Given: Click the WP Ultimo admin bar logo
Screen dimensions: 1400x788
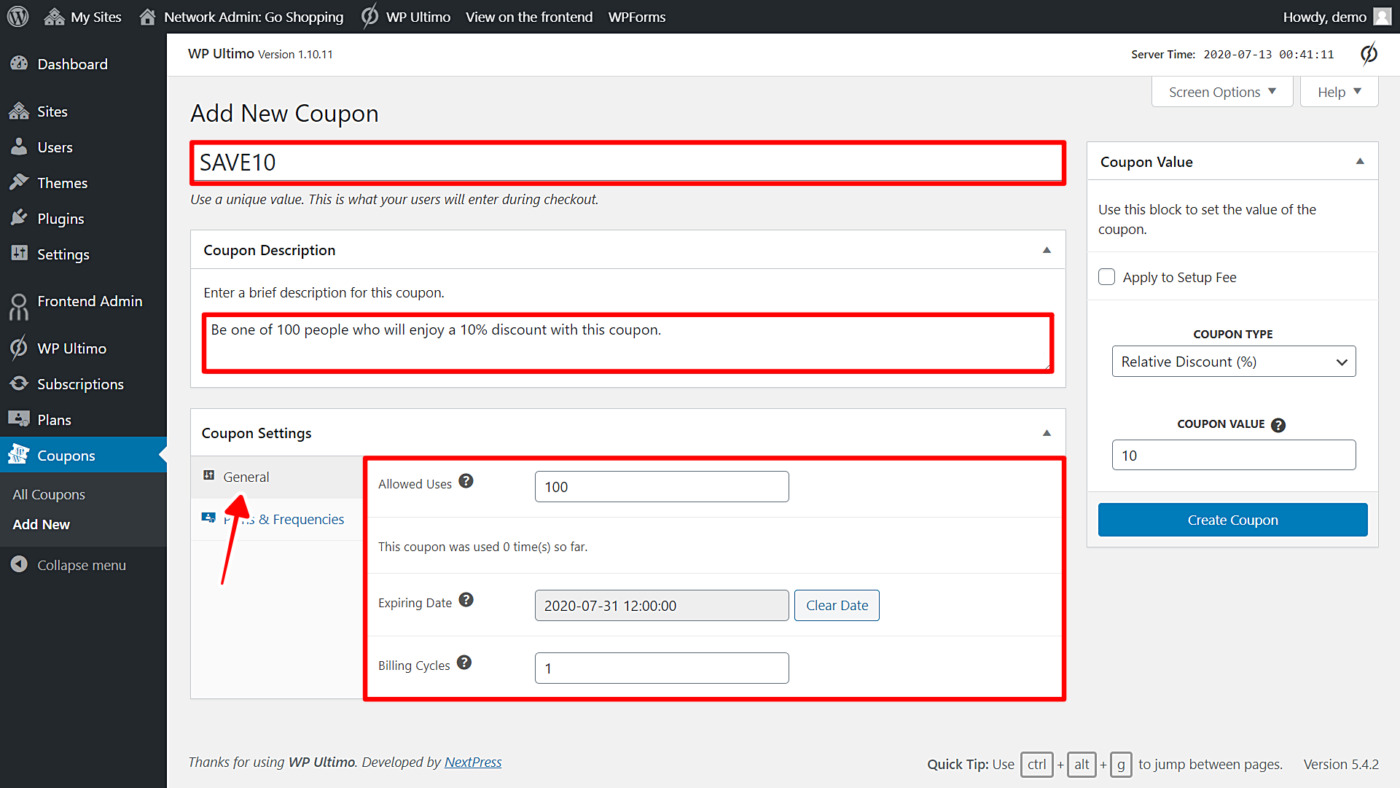Looking at the screenshot, I should coord(369,17).
